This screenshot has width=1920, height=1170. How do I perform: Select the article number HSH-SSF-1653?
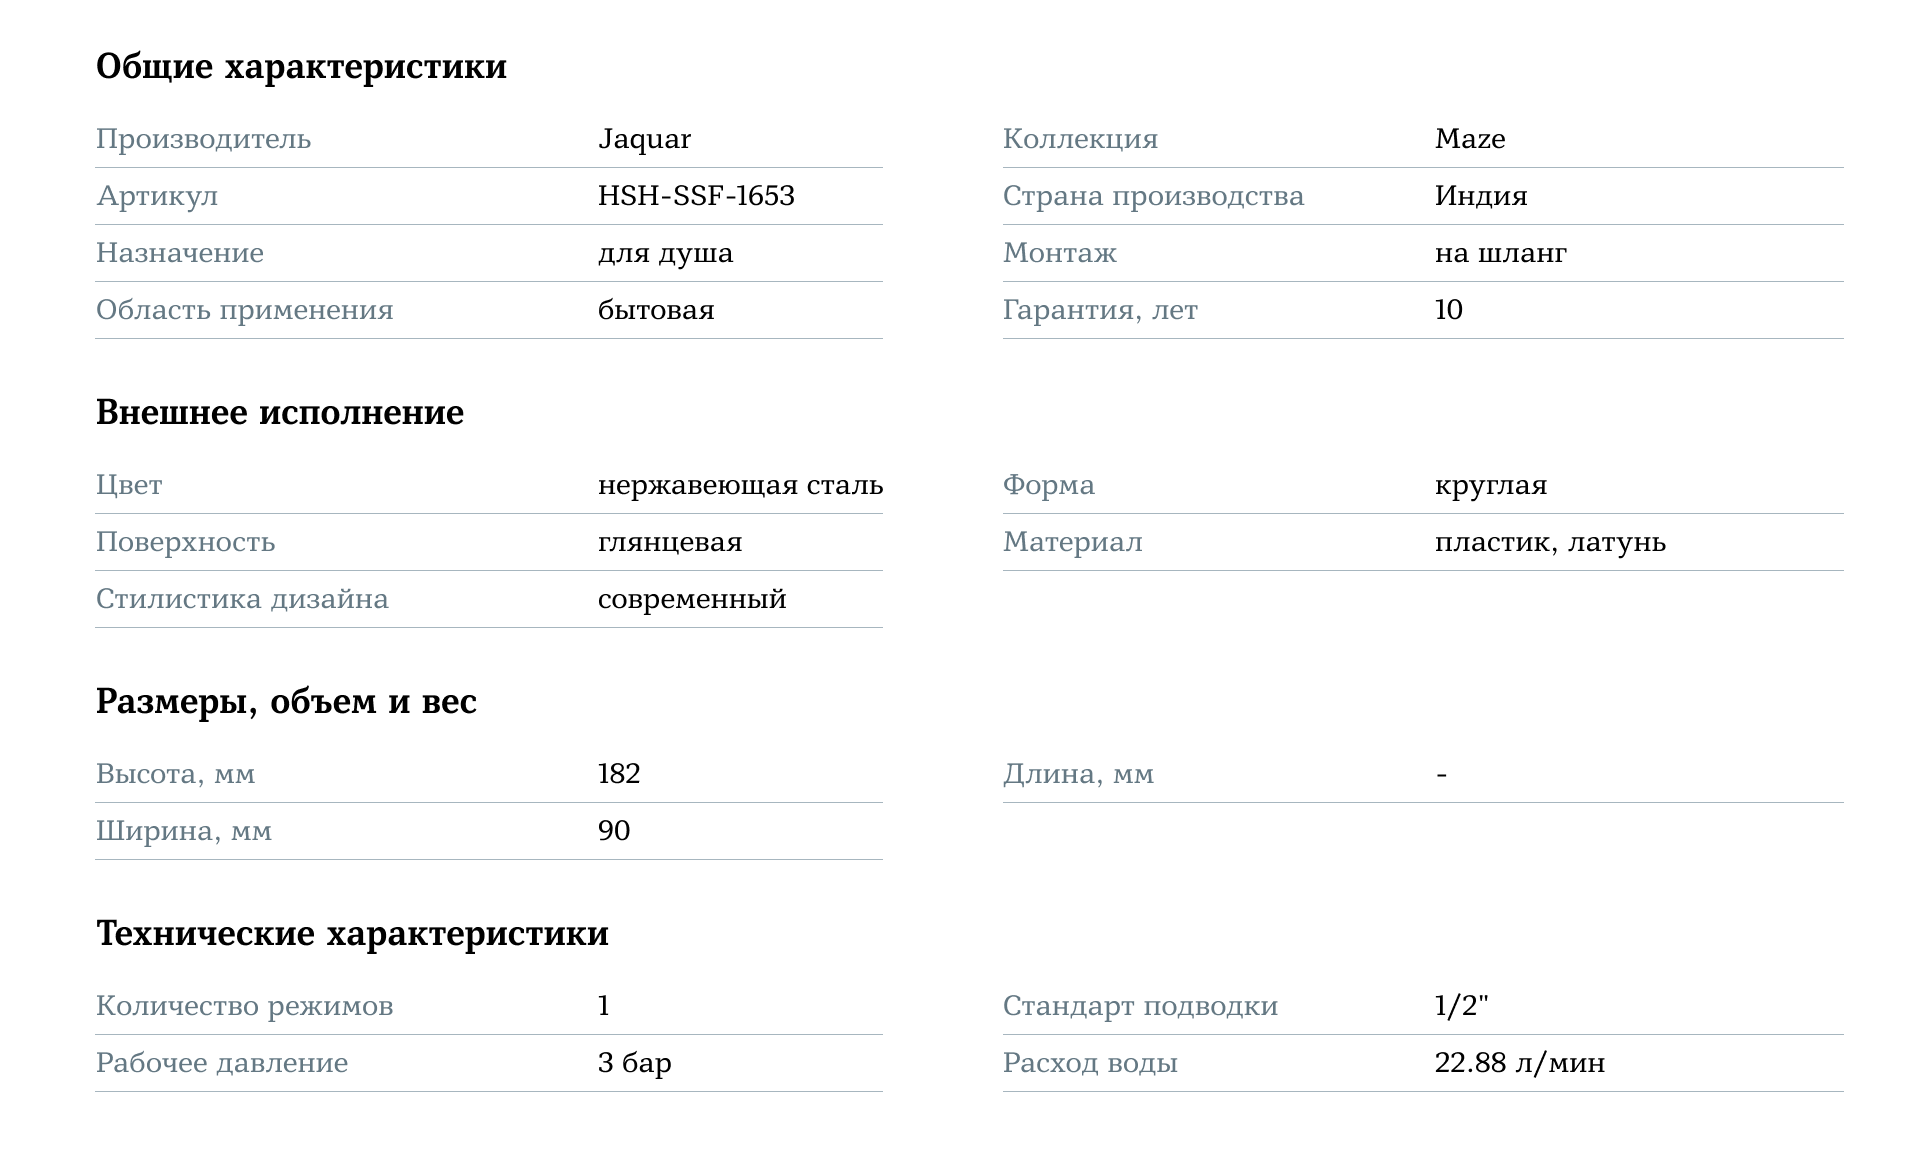click(696, 196)
